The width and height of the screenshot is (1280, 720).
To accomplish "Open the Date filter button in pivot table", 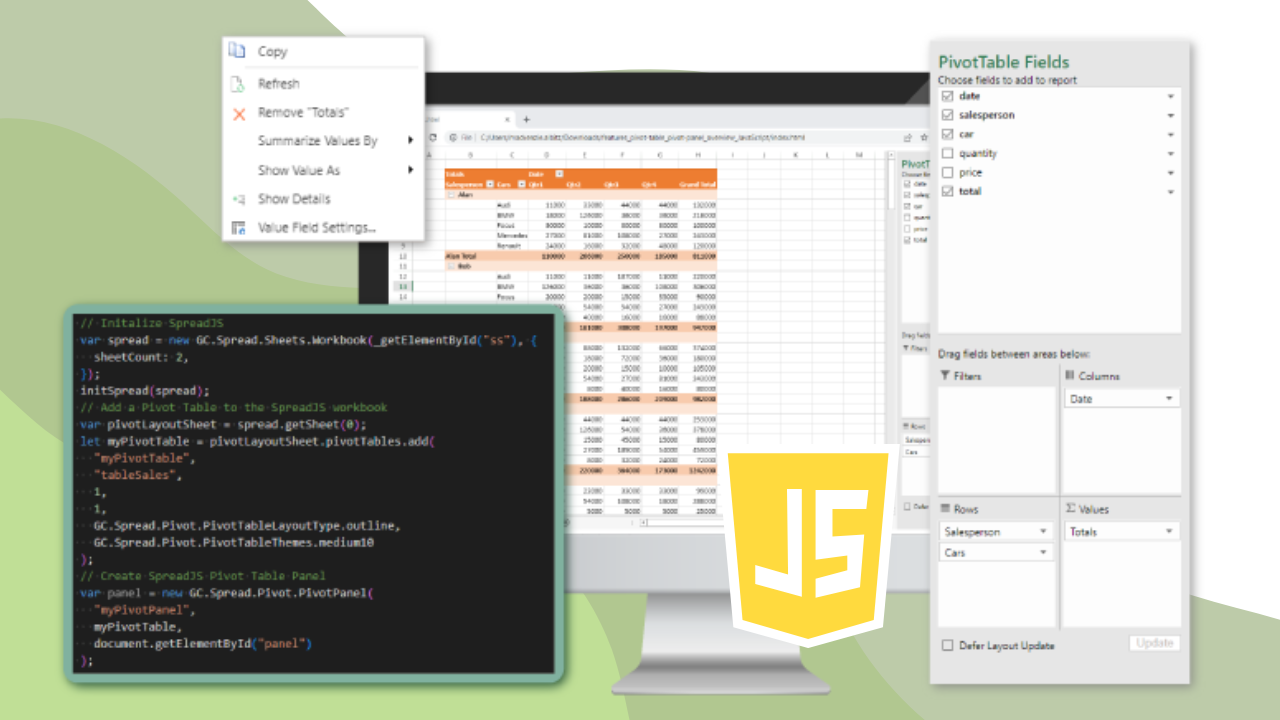I will click(x=559, y=174).
